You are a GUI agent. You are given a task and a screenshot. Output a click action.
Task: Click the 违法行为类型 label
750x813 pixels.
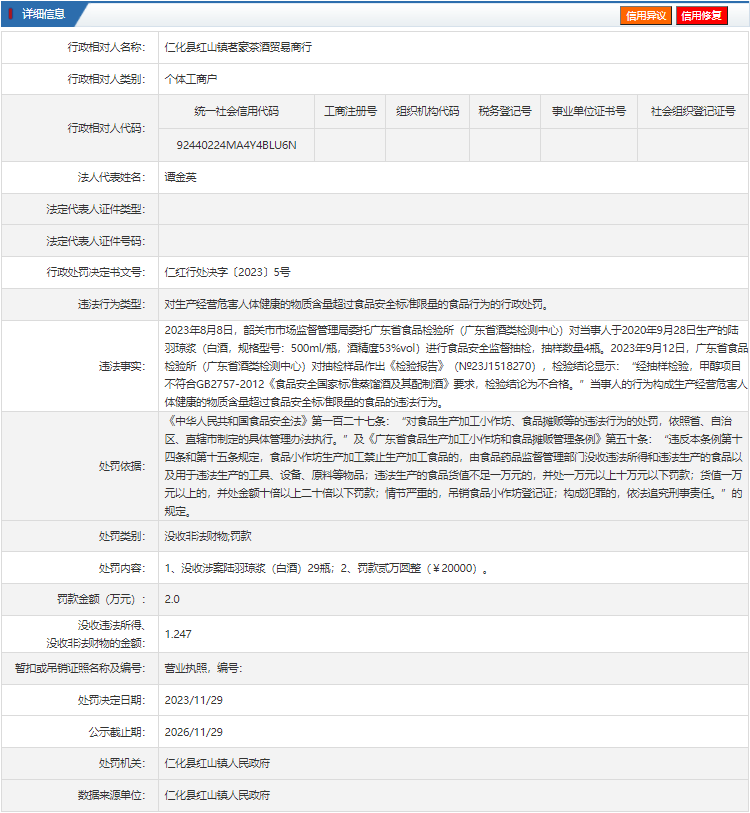112,304
